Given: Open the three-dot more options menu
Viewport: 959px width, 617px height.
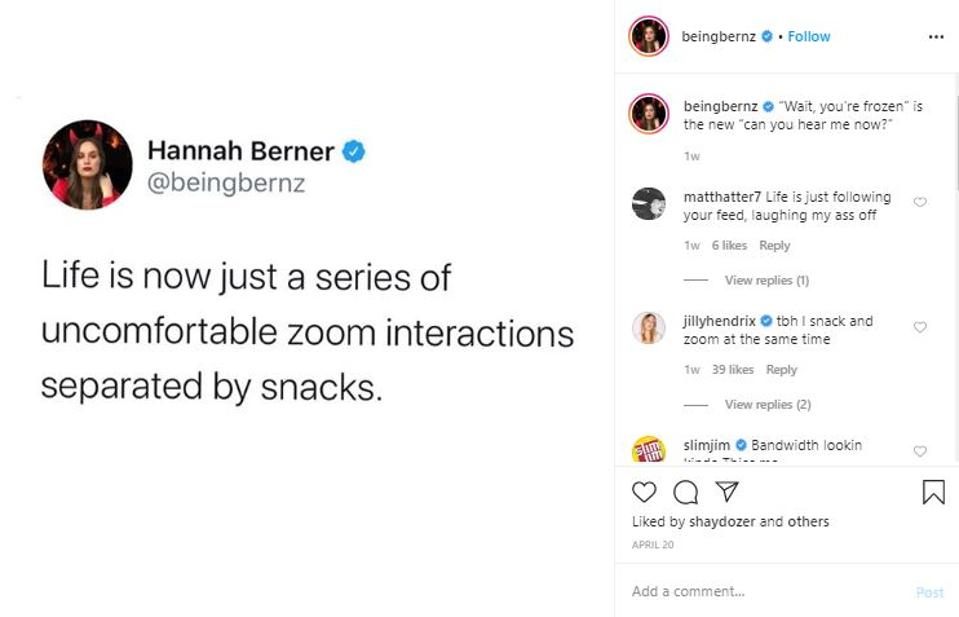Looking at the screenshot, I should [x=935, y=37].
